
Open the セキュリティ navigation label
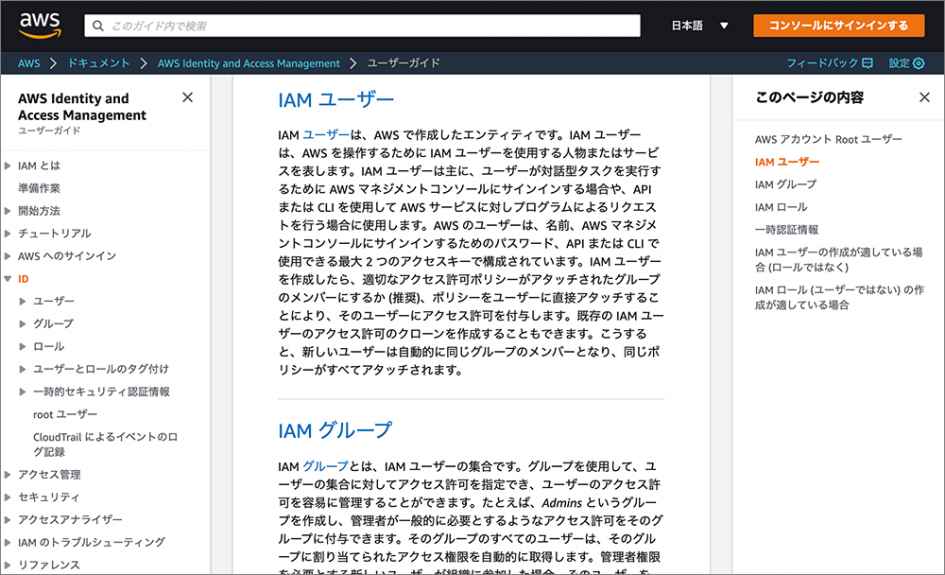49,497
